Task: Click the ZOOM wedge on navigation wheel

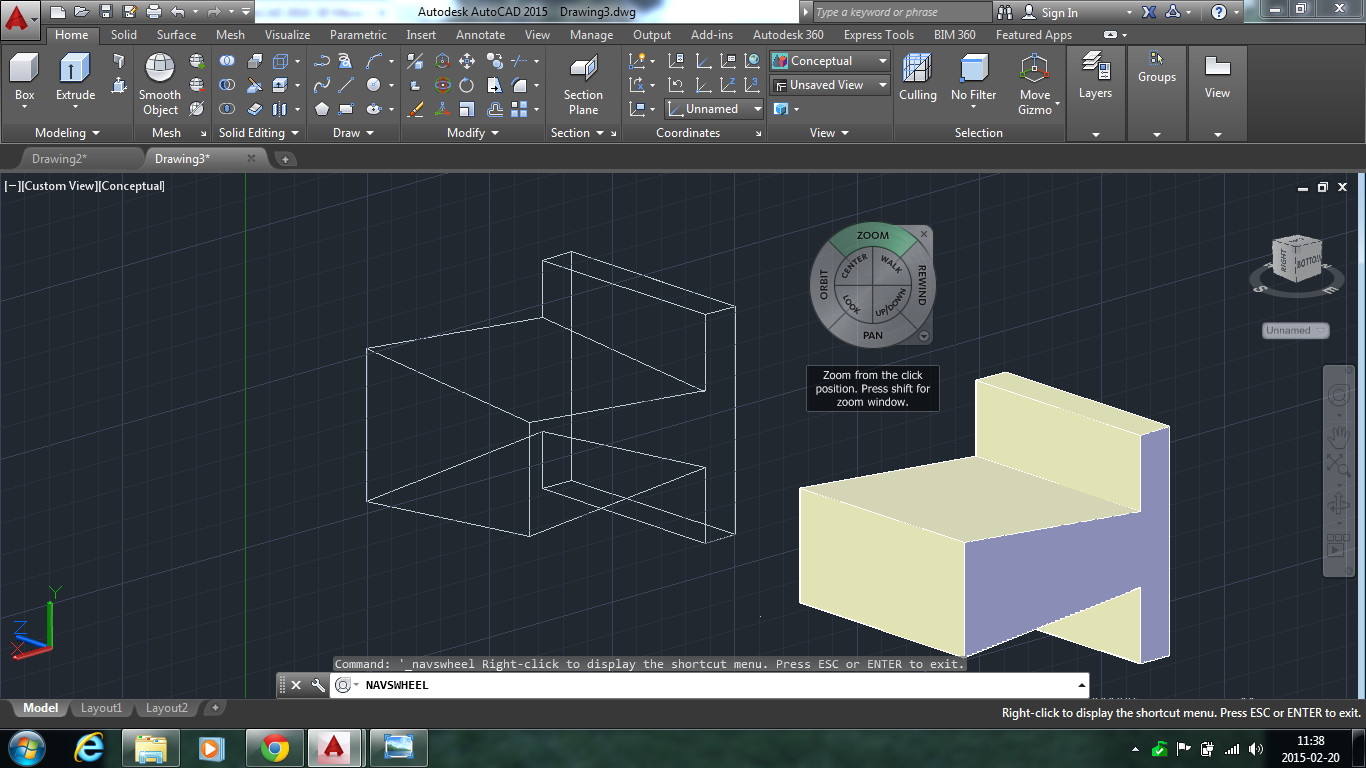Action: click(x=873, y=237)
